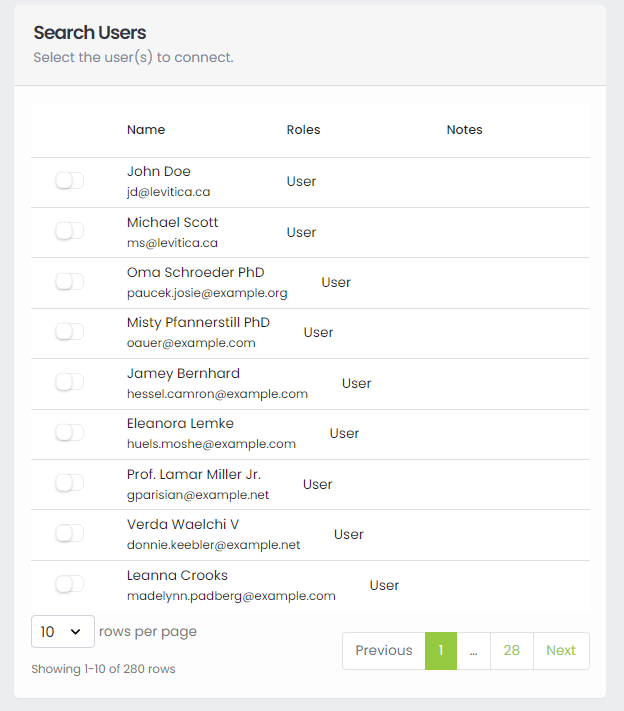Toggle the switch for Eleanora Lemke
Image resolution: width=624 pixels, height=711 pixels.
(x=69, y=433)
